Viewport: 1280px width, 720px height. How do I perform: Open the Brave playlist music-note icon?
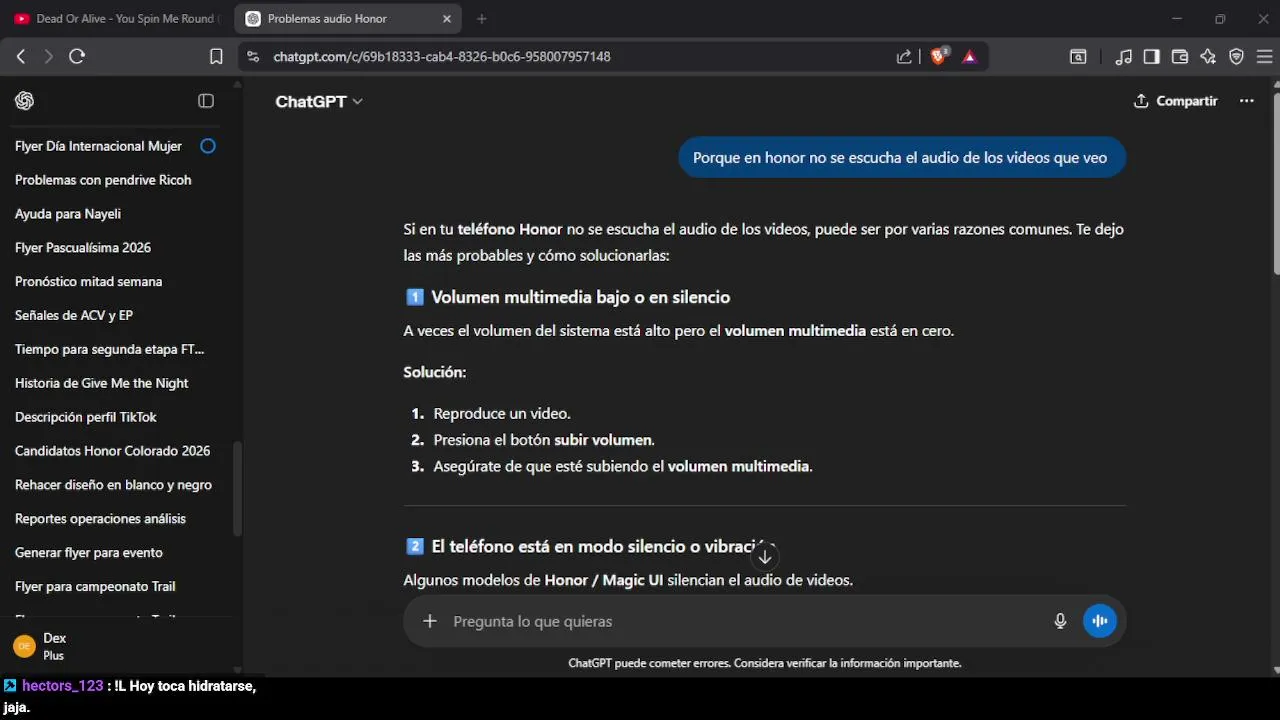click(x=1124, y=57)
